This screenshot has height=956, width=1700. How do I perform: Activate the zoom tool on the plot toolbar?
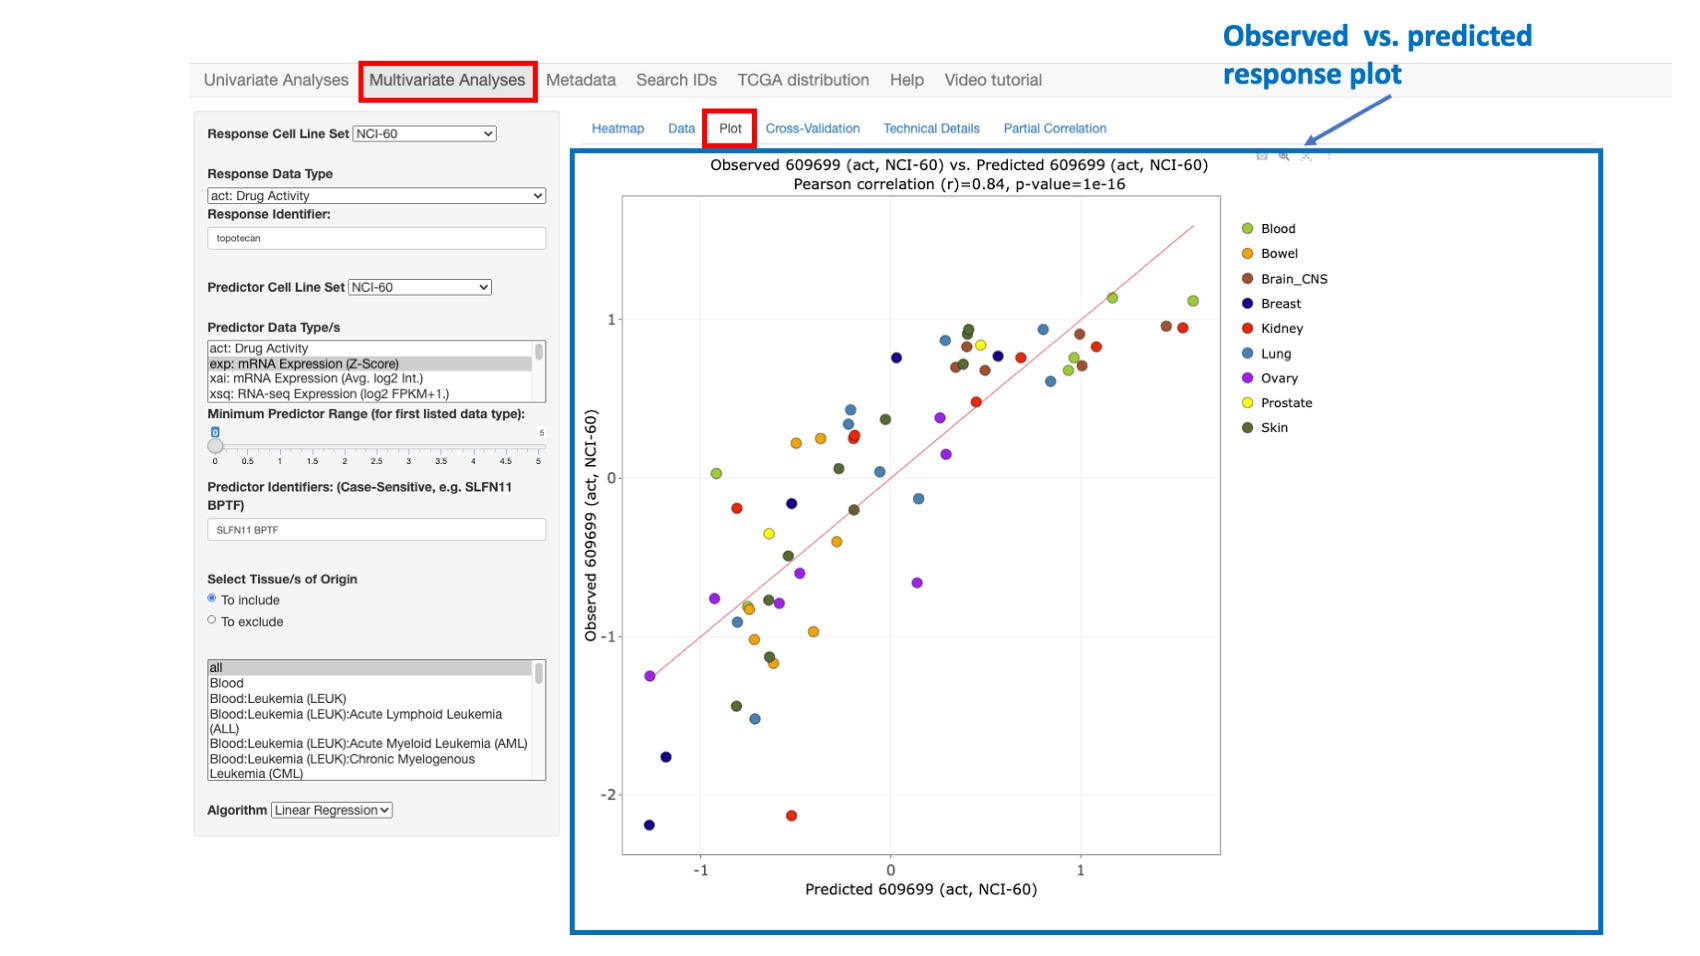1284,157
